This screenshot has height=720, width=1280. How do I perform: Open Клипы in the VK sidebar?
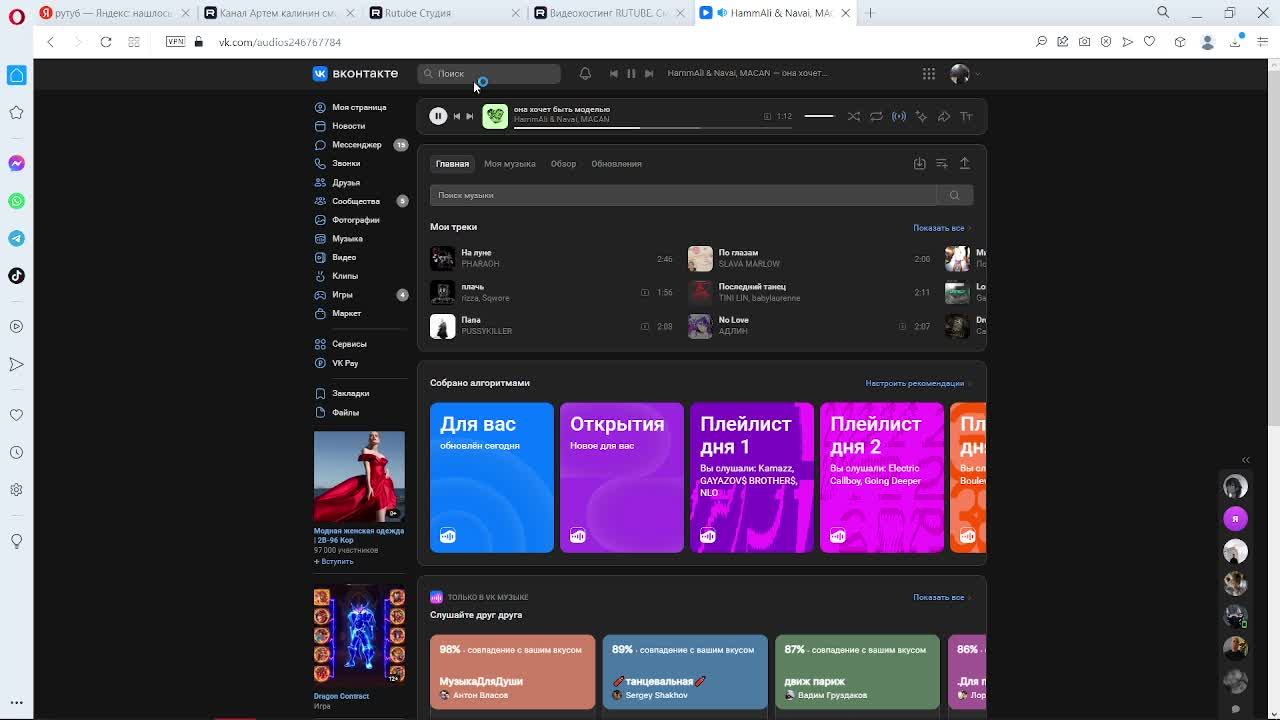coord(345,276)
